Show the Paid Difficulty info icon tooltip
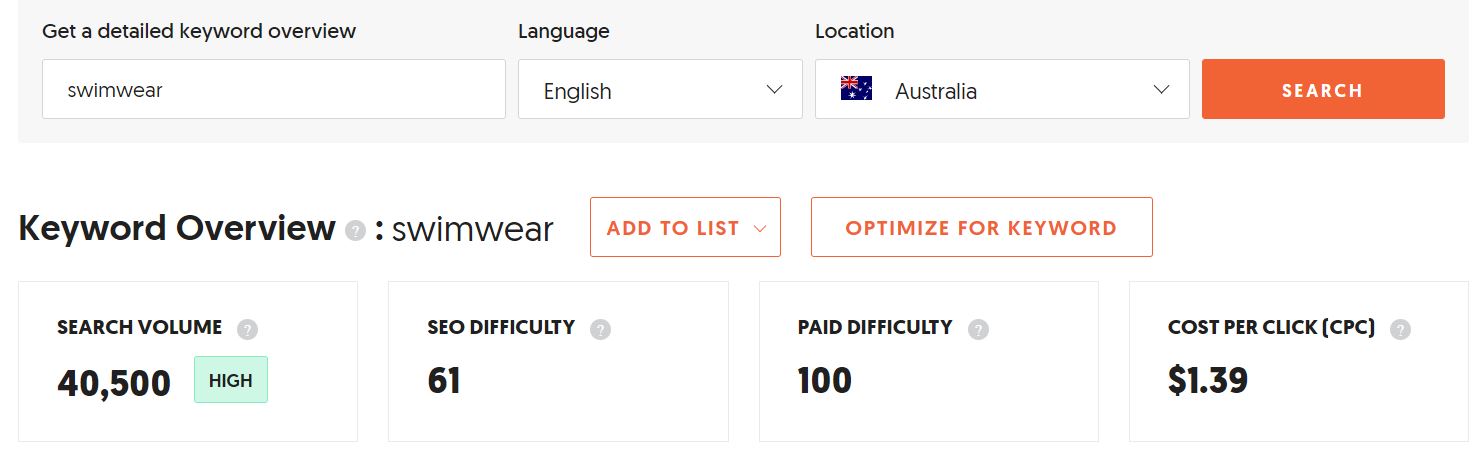Image resolution: width=1475 pixels, height=449 pixels. tap(978, 329)
